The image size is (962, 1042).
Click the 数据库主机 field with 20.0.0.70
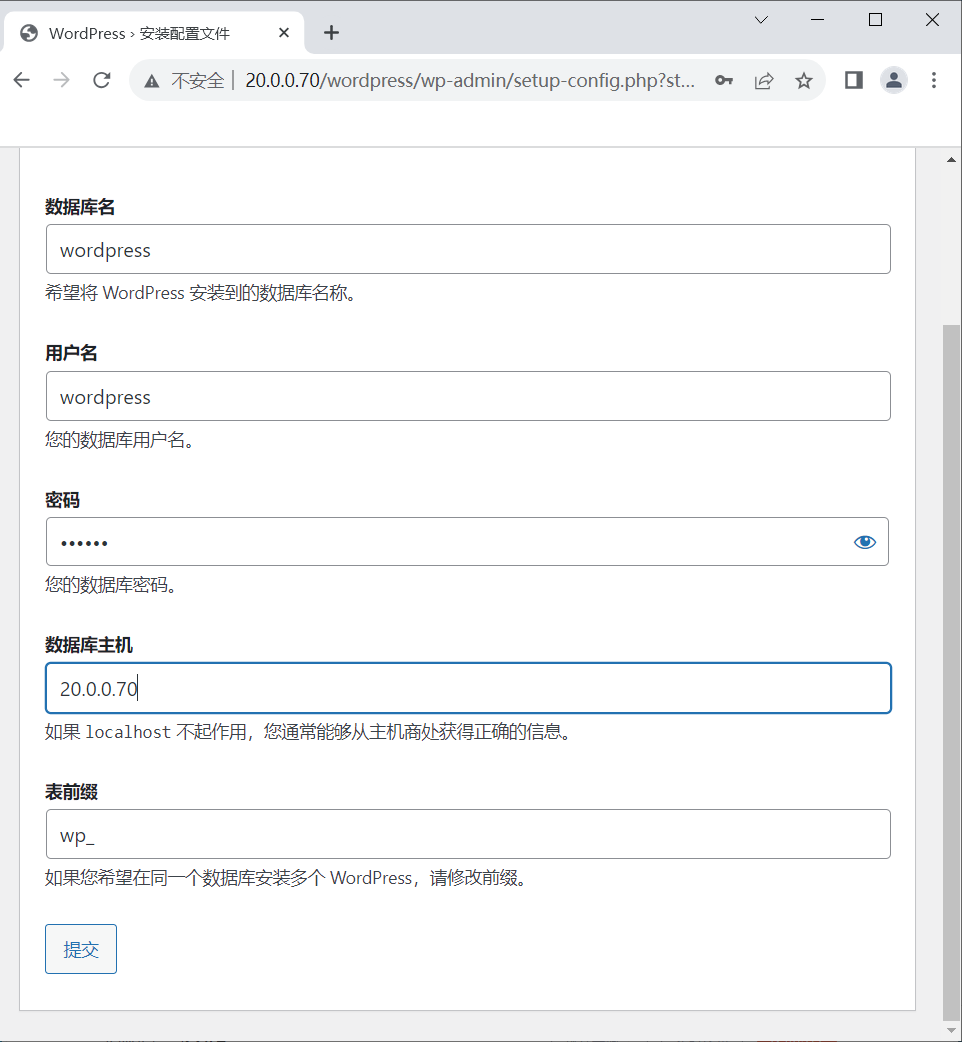pyautogui.click(x=468, y=688)
